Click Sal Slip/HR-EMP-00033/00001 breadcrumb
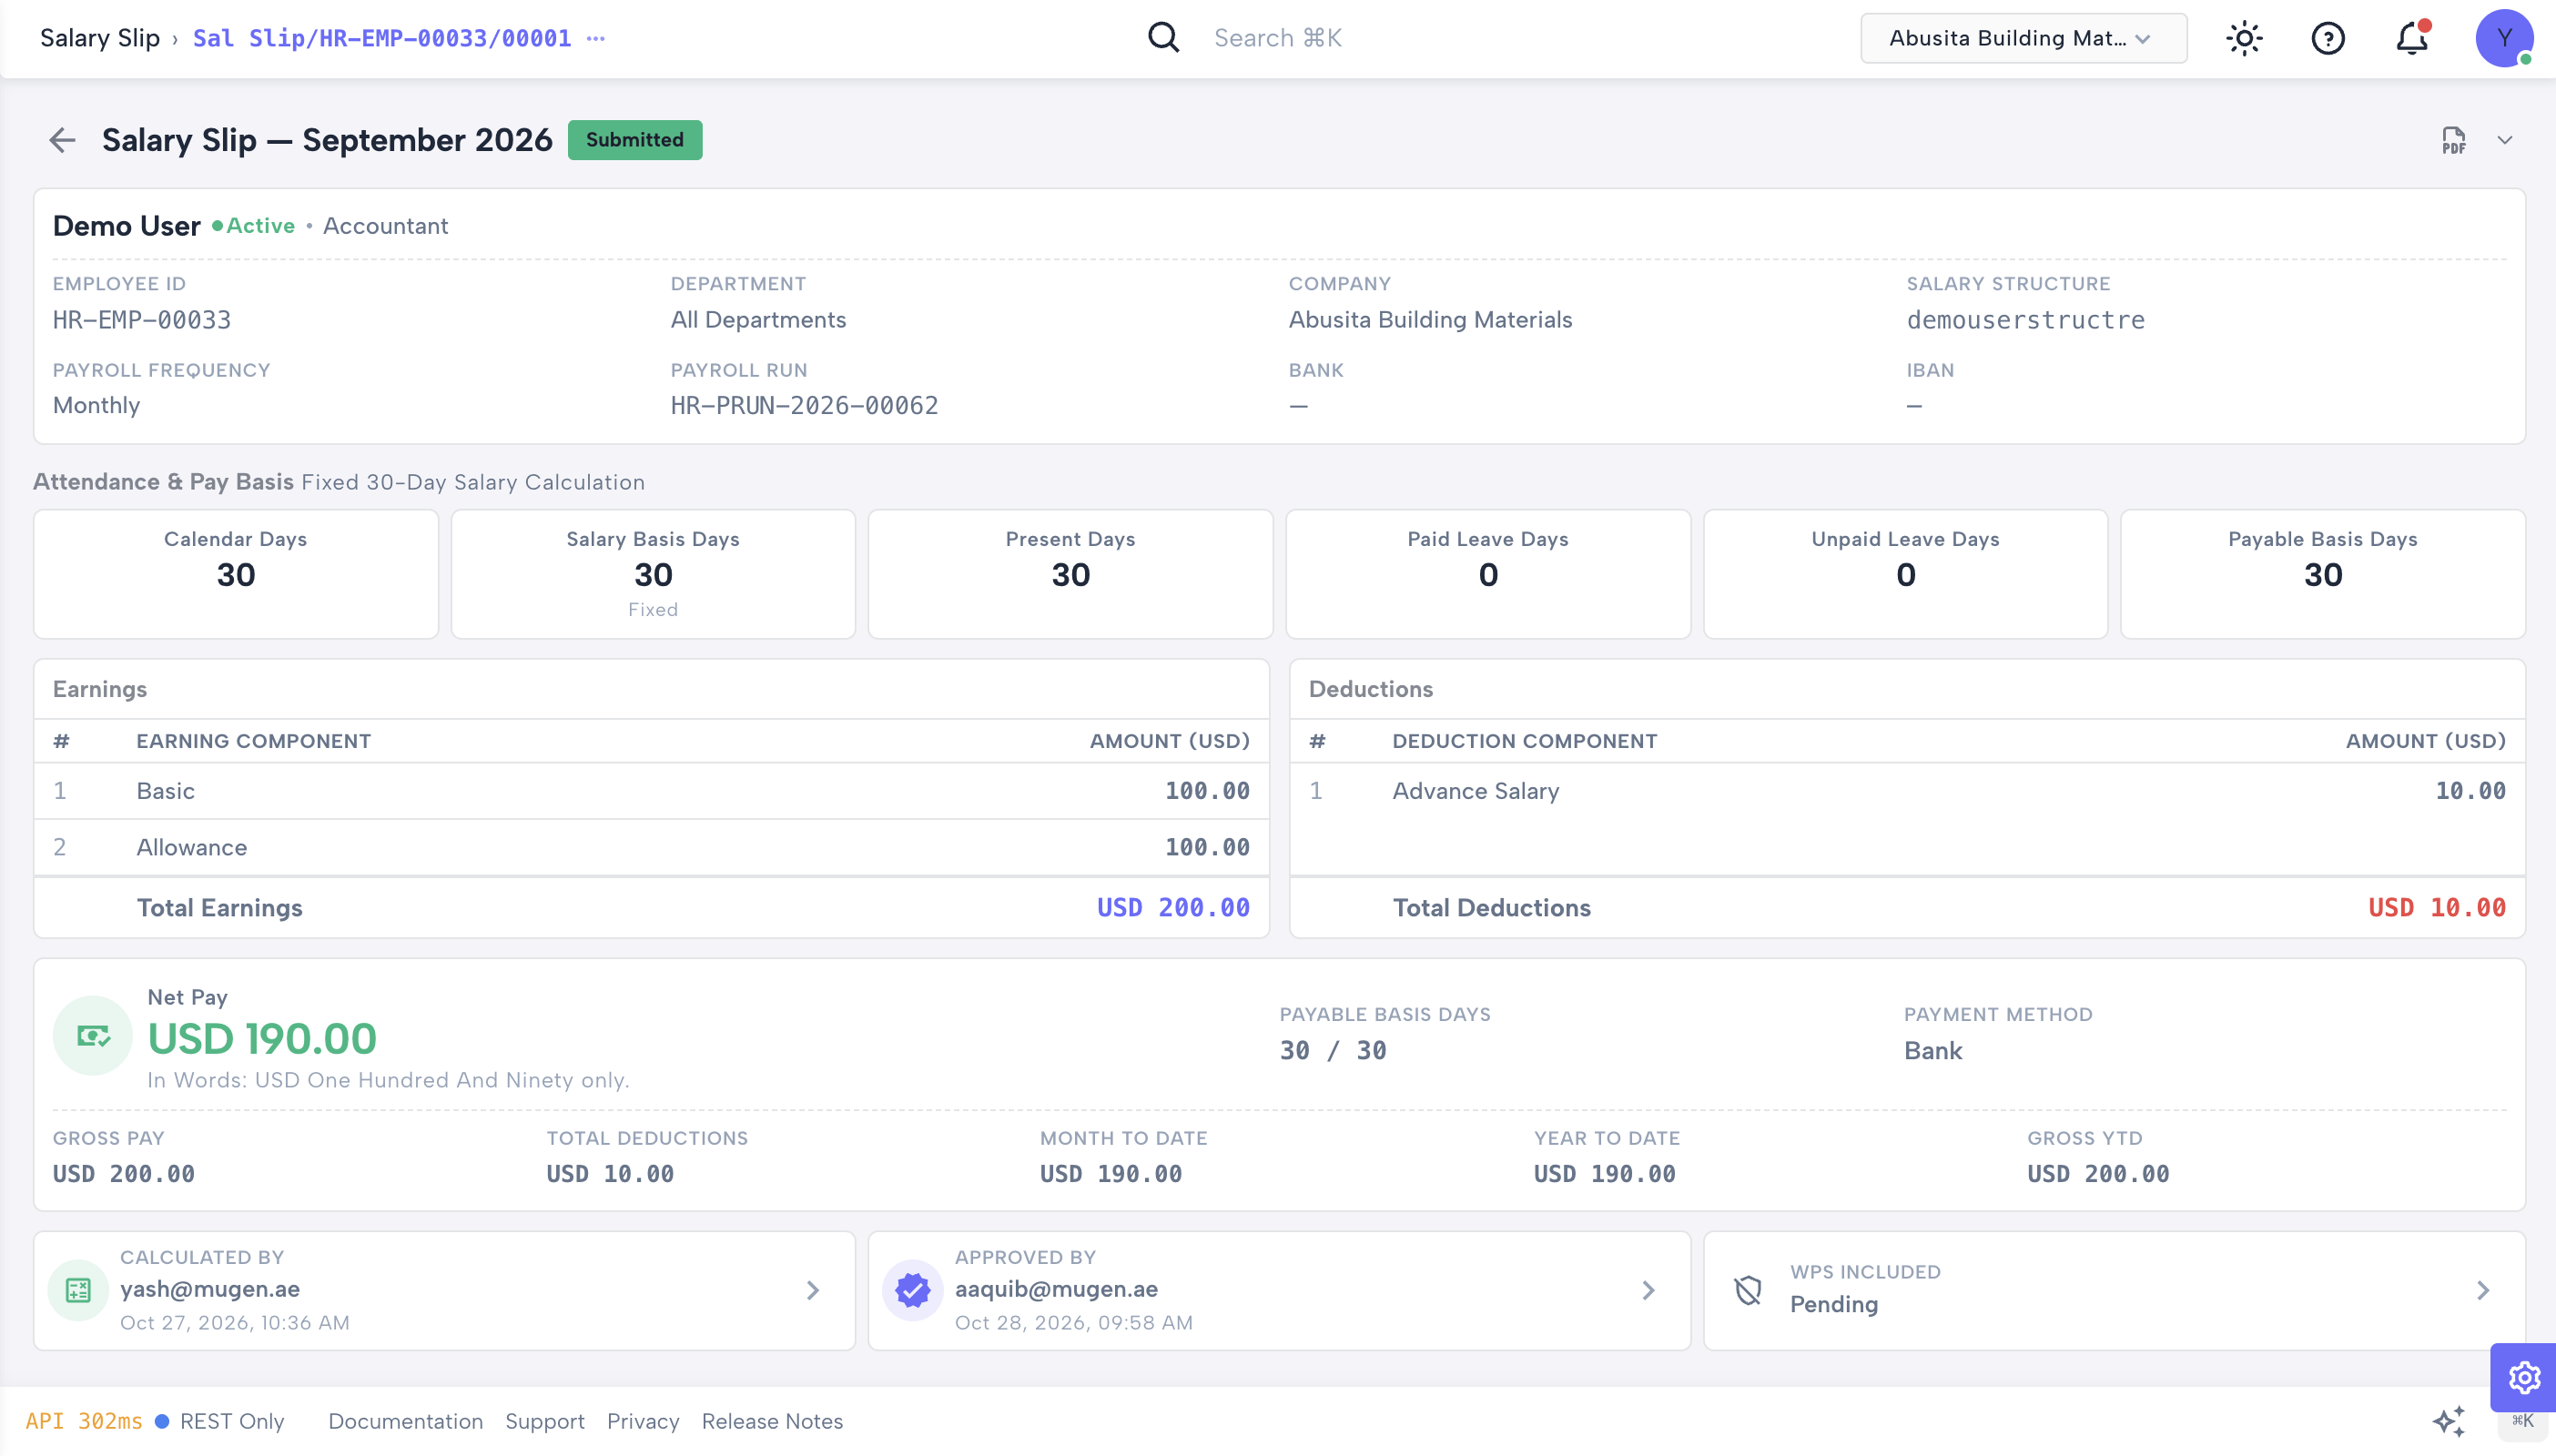The height and width of the screenshot is (1456, 2556). coord(382,38)
